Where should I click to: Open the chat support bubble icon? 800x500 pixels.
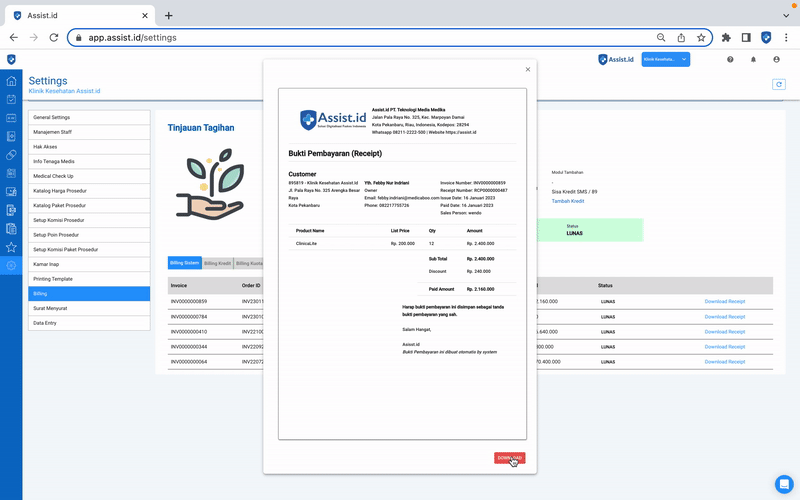coord(784,484)
